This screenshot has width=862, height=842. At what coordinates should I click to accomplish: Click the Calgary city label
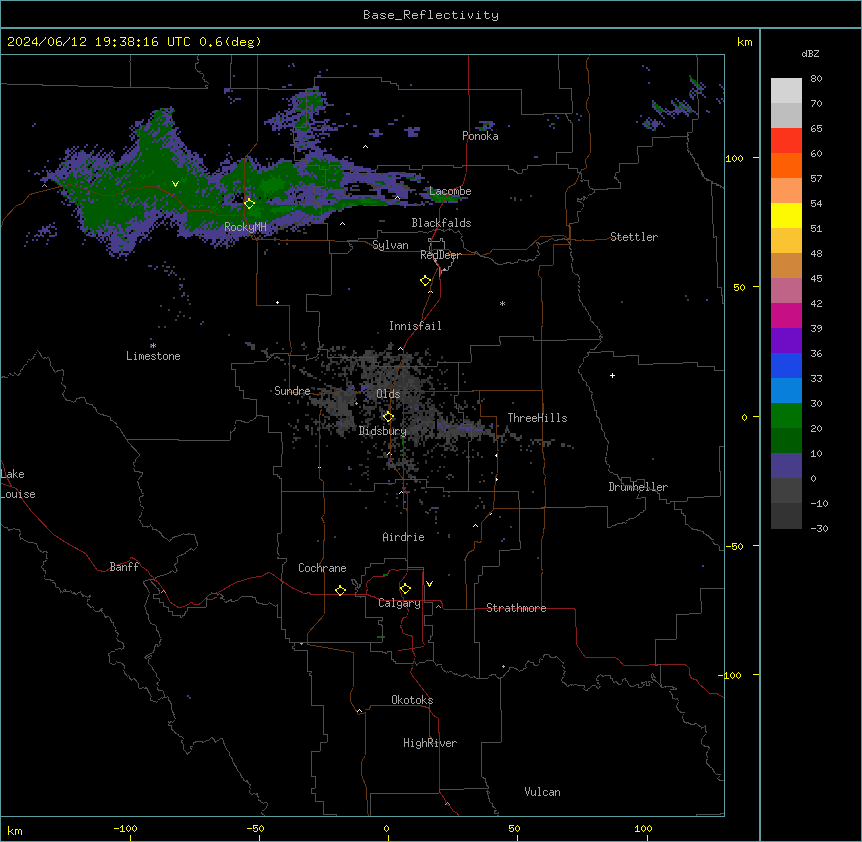click(399, 603)
